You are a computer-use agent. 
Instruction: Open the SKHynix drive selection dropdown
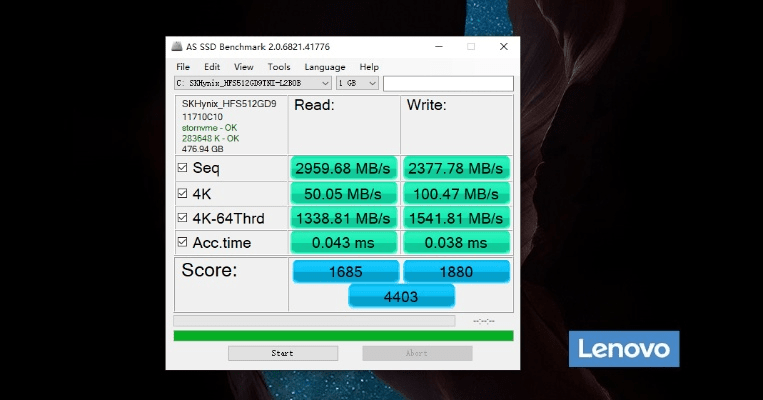coord(252,83)
